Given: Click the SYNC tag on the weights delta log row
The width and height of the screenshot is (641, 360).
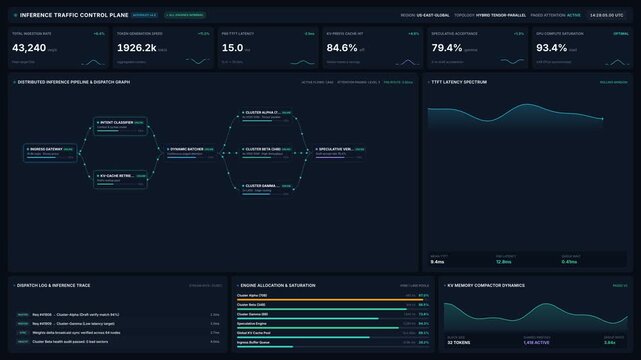Looking at the screenshot, I should tap(23, 333).
